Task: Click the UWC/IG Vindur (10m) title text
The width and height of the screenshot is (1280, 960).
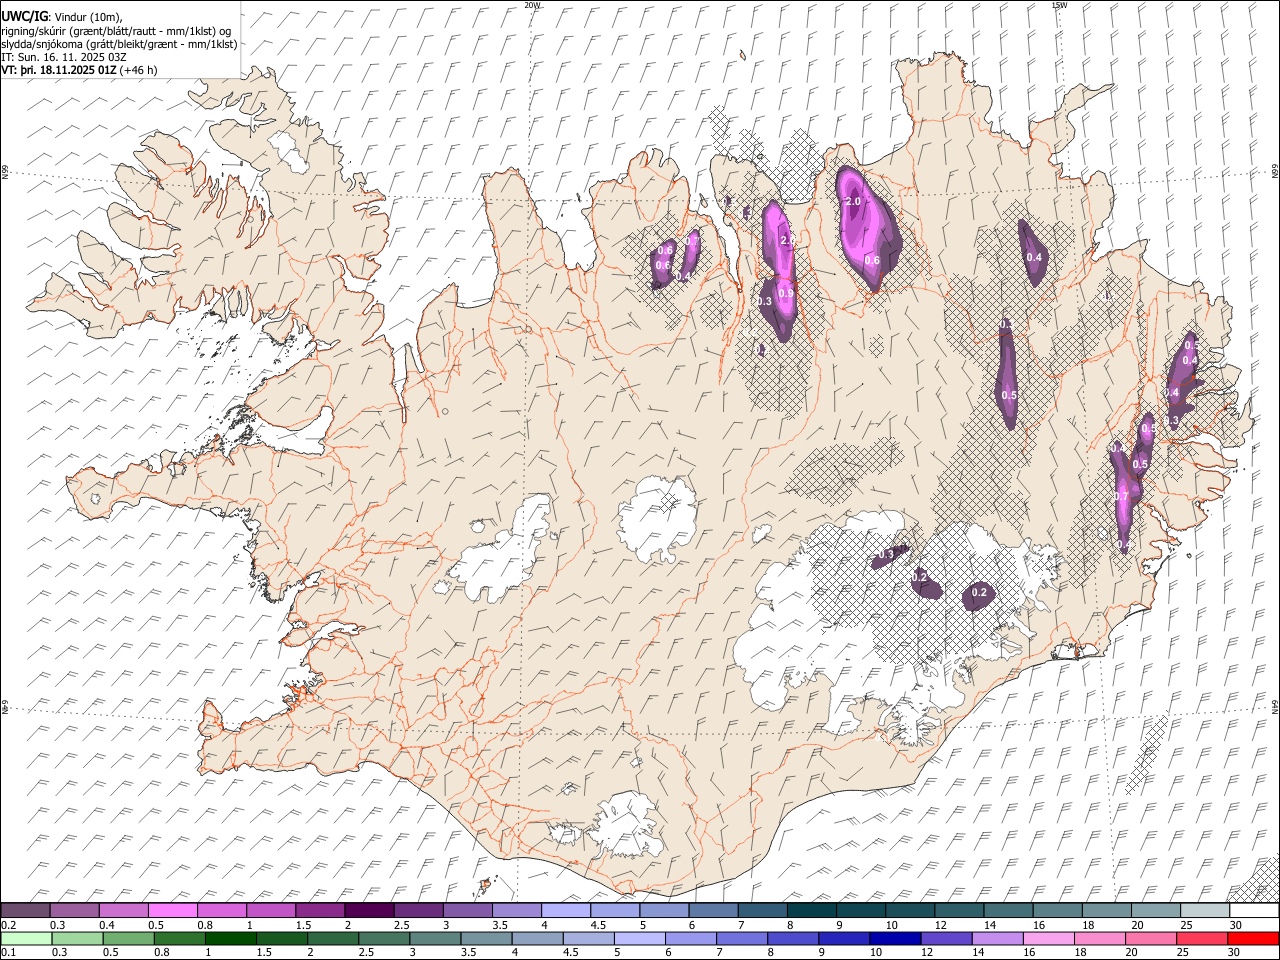Action: 62,16
